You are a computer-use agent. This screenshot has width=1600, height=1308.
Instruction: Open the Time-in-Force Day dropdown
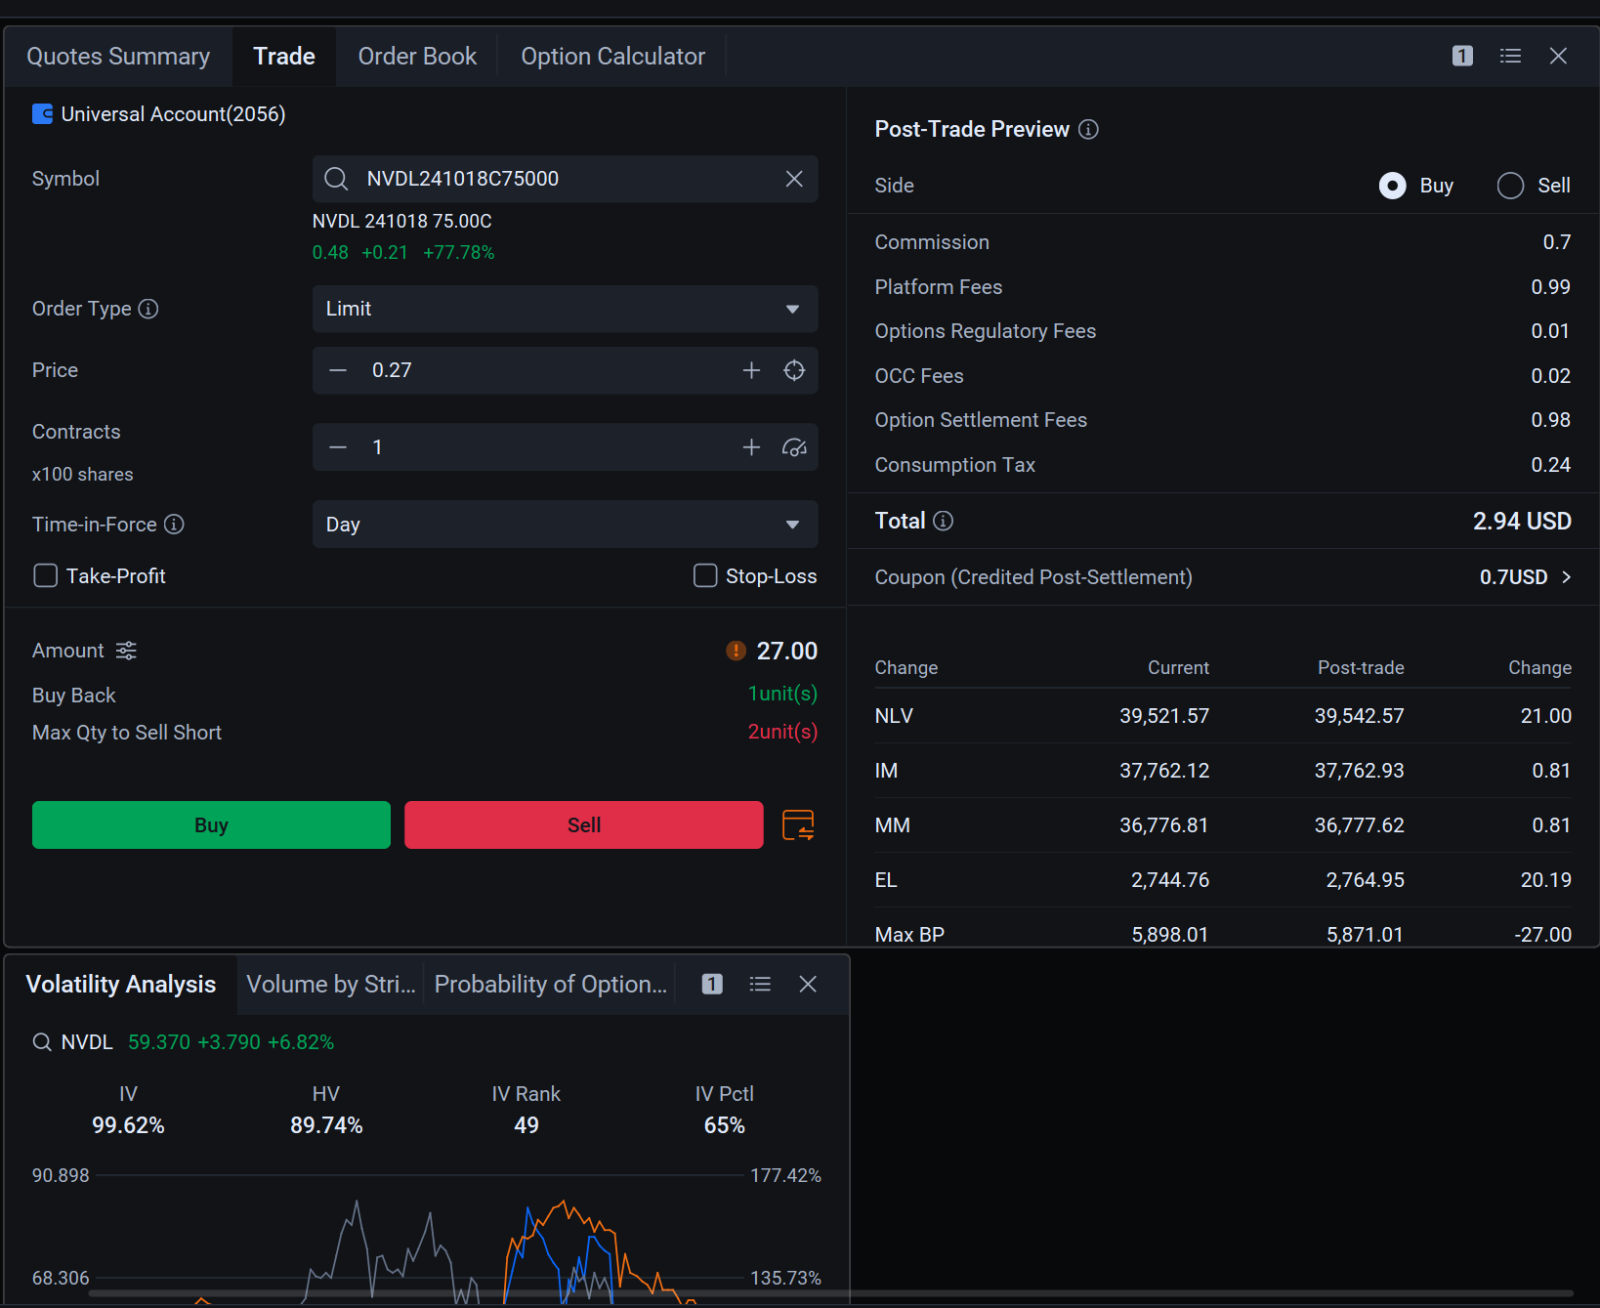pyautogui.click(x=565, y=524)
